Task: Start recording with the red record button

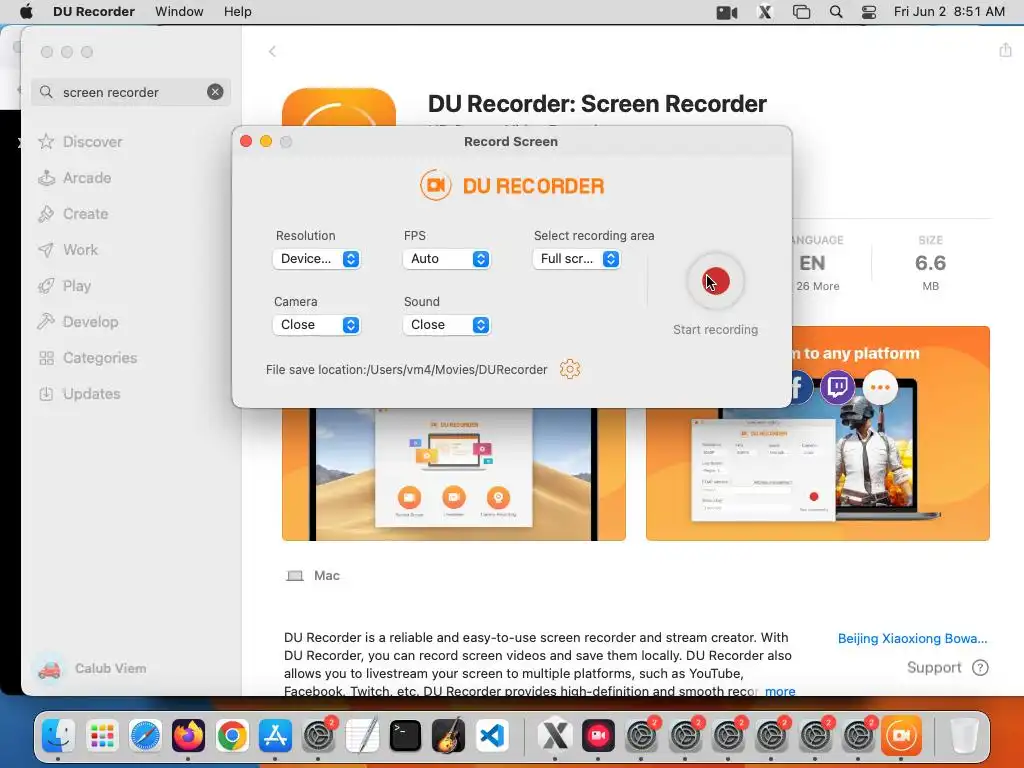Action: click(716, 281)
